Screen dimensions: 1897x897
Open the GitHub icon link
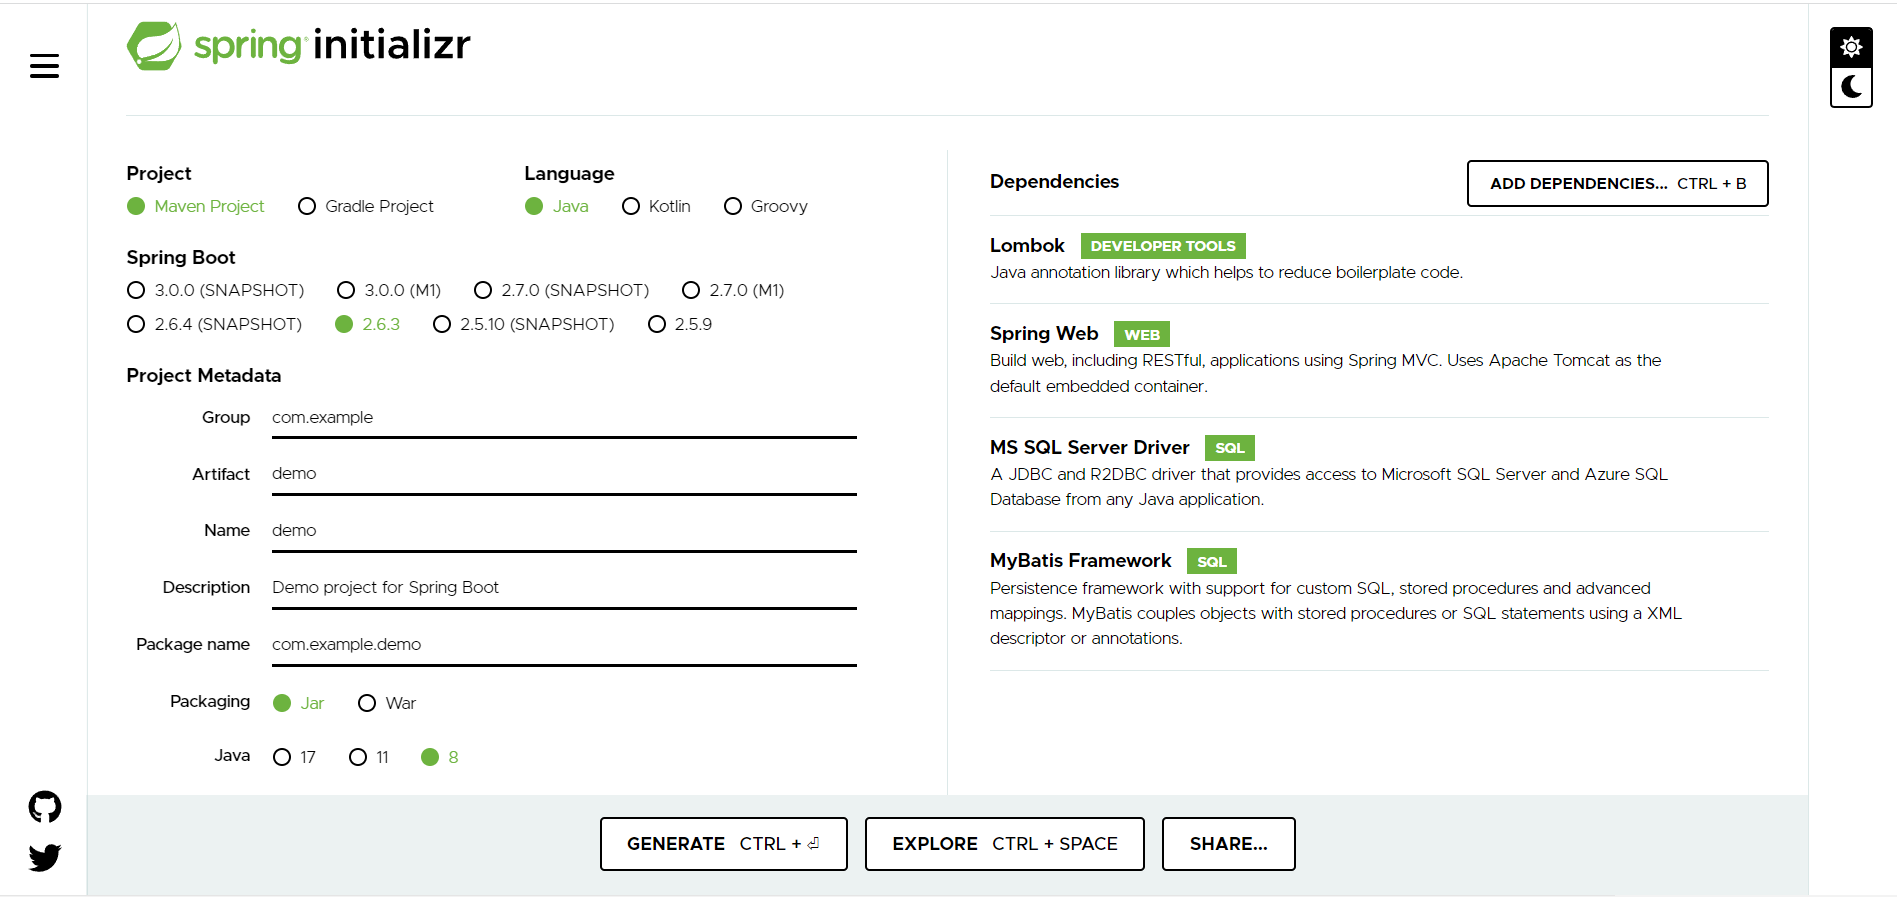(x=45, y=807)
